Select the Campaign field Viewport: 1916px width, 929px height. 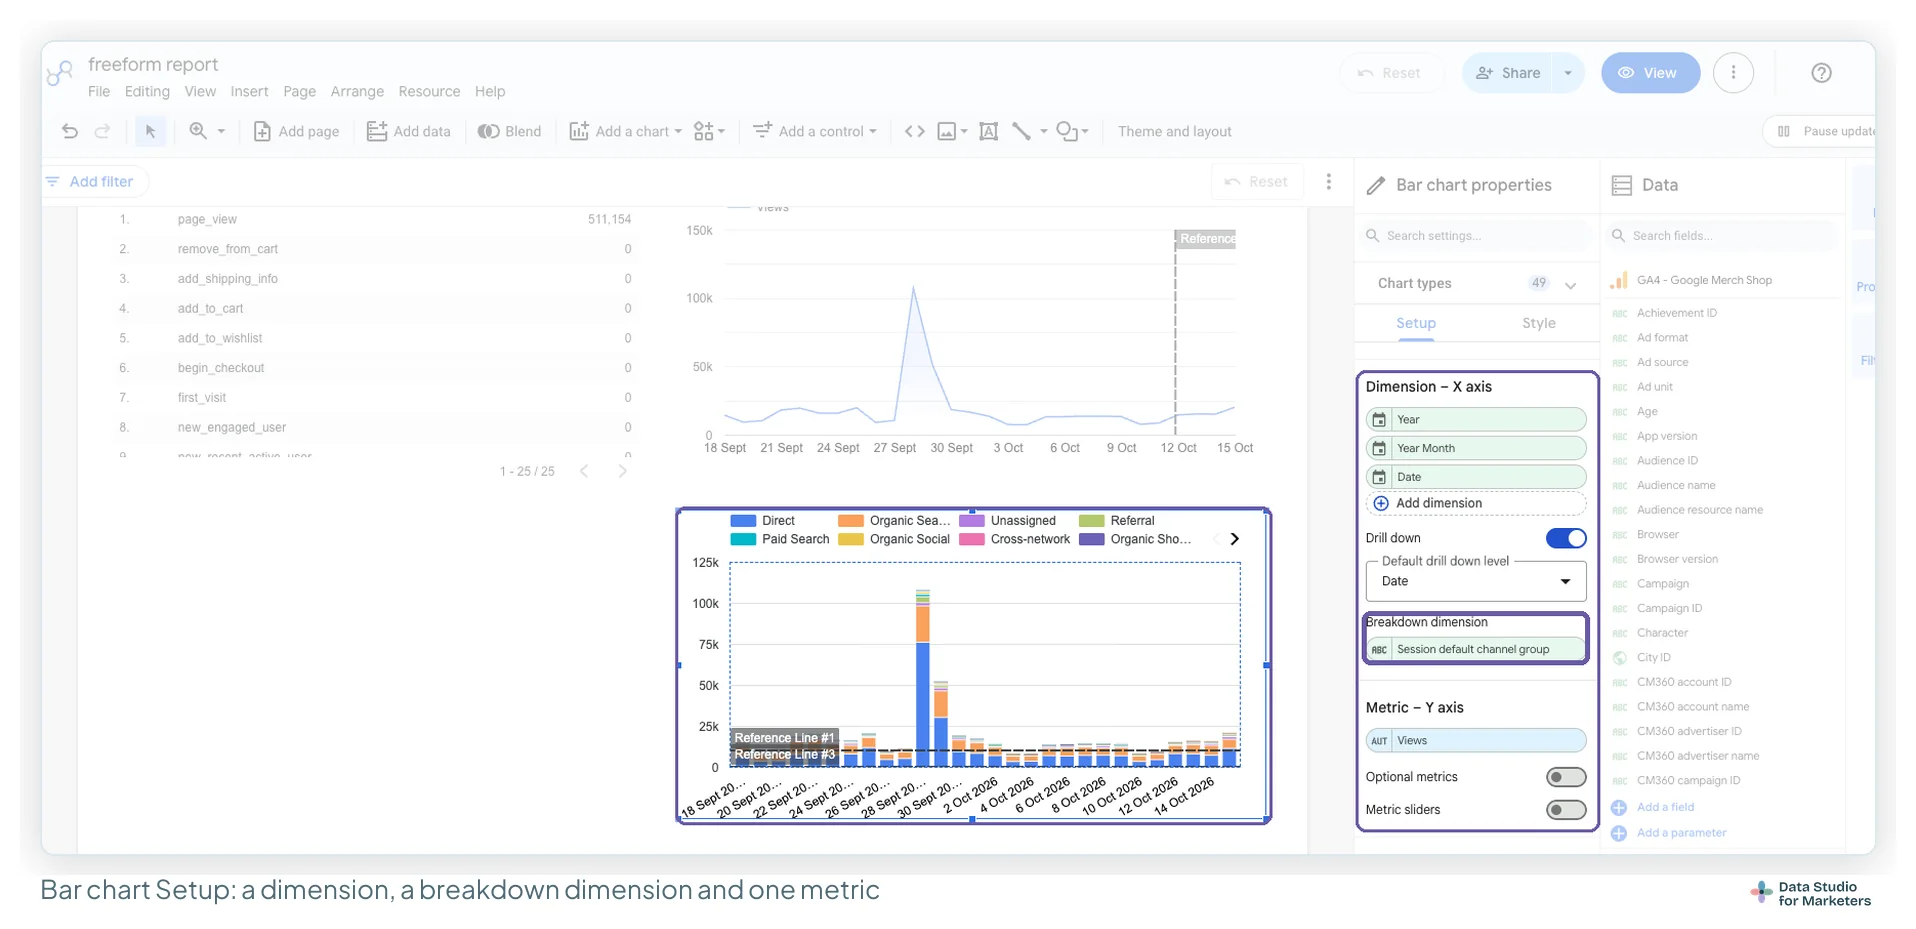point(1663,584)
